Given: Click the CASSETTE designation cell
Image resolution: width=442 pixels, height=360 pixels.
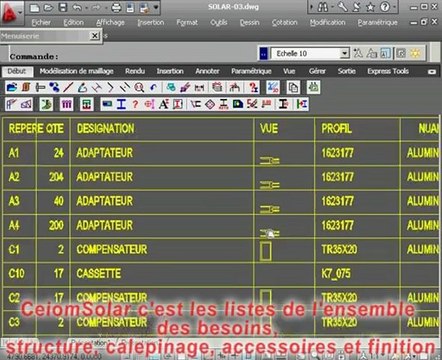Looking at the screenshot, I should pyautogui.click(x=99, y=274).
